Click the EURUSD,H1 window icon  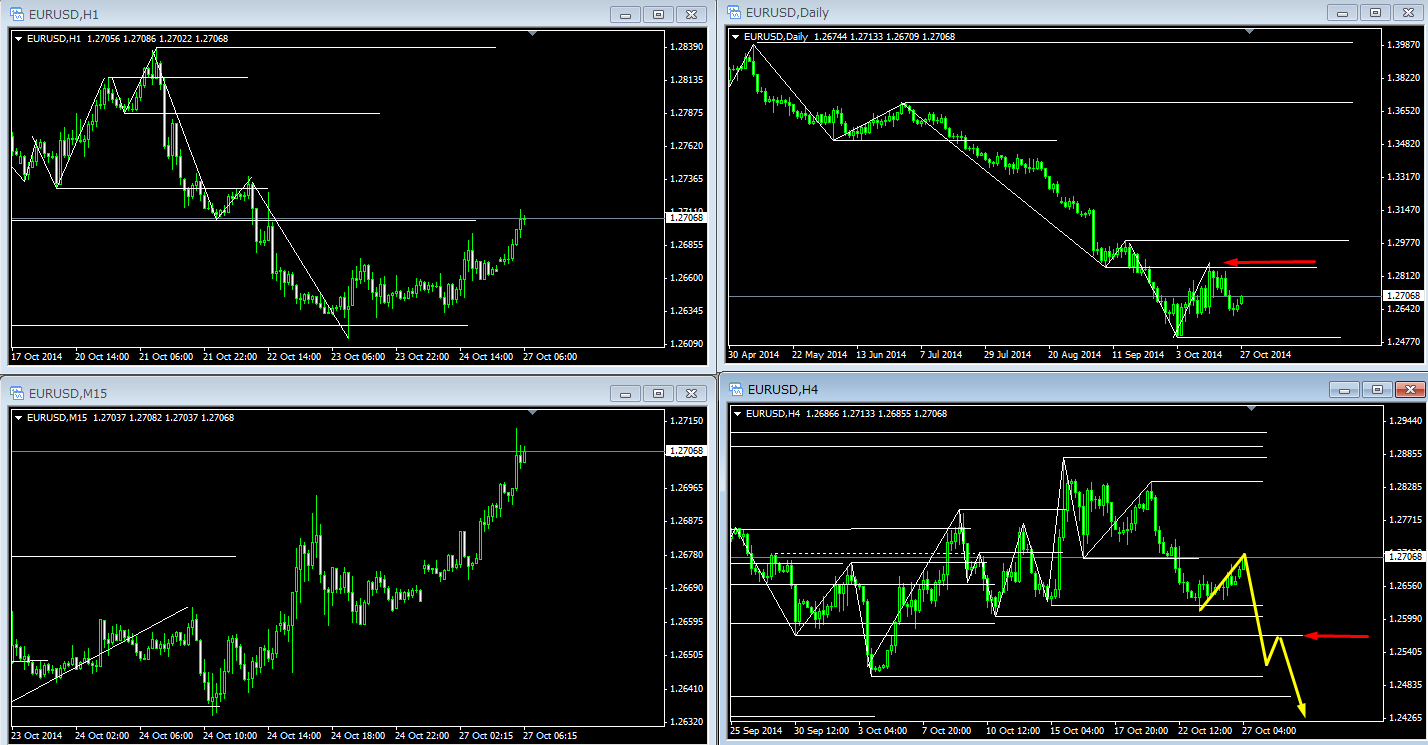pos(16,15)
